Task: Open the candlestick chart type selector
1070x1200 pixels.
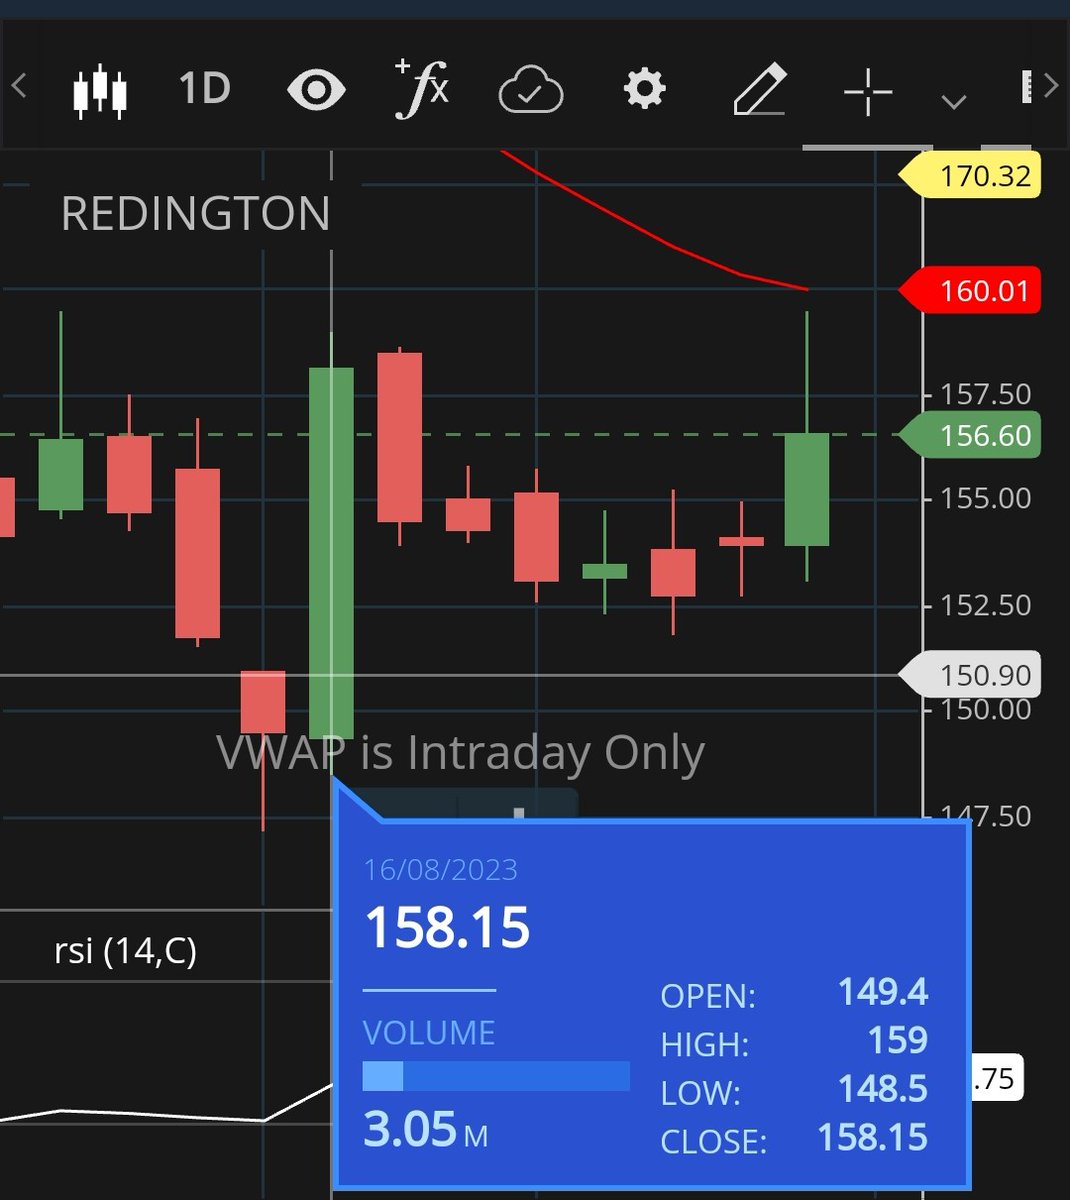Action: click(100, 91)
